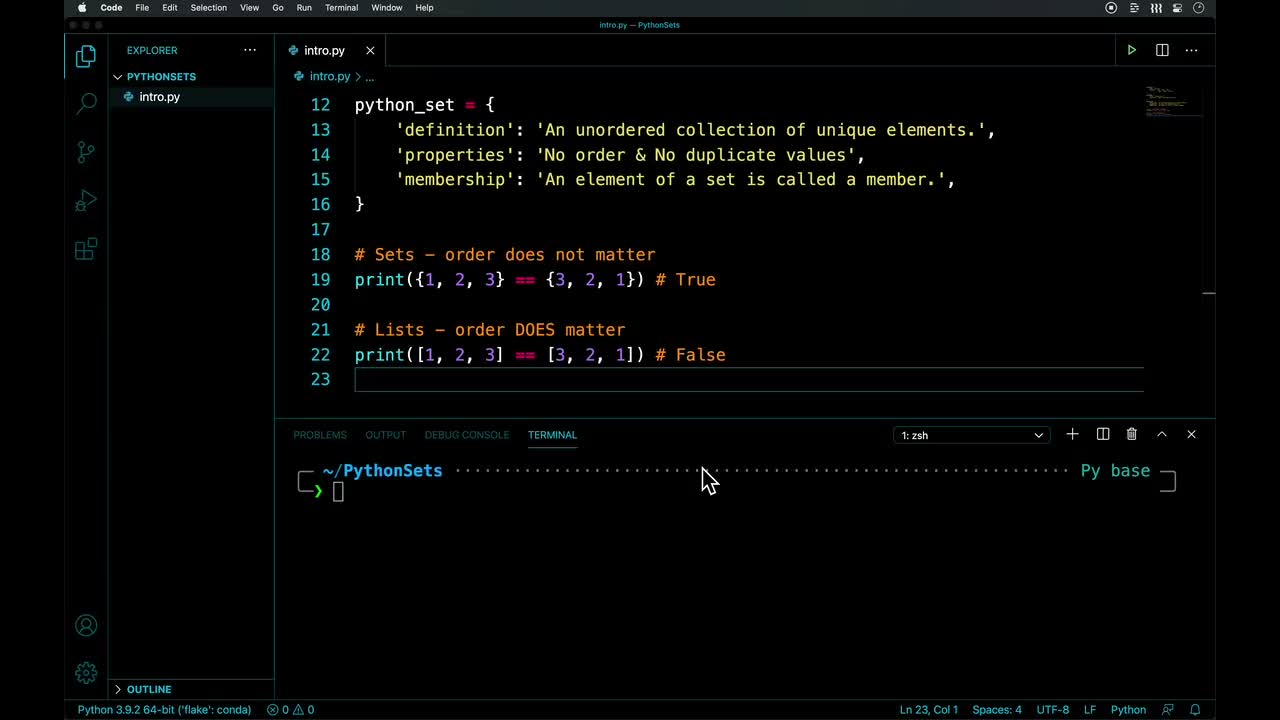This screenshot has width=1280, height=720.
Task: Click the Spaces: 4 indentation setting
Action: 997,710
